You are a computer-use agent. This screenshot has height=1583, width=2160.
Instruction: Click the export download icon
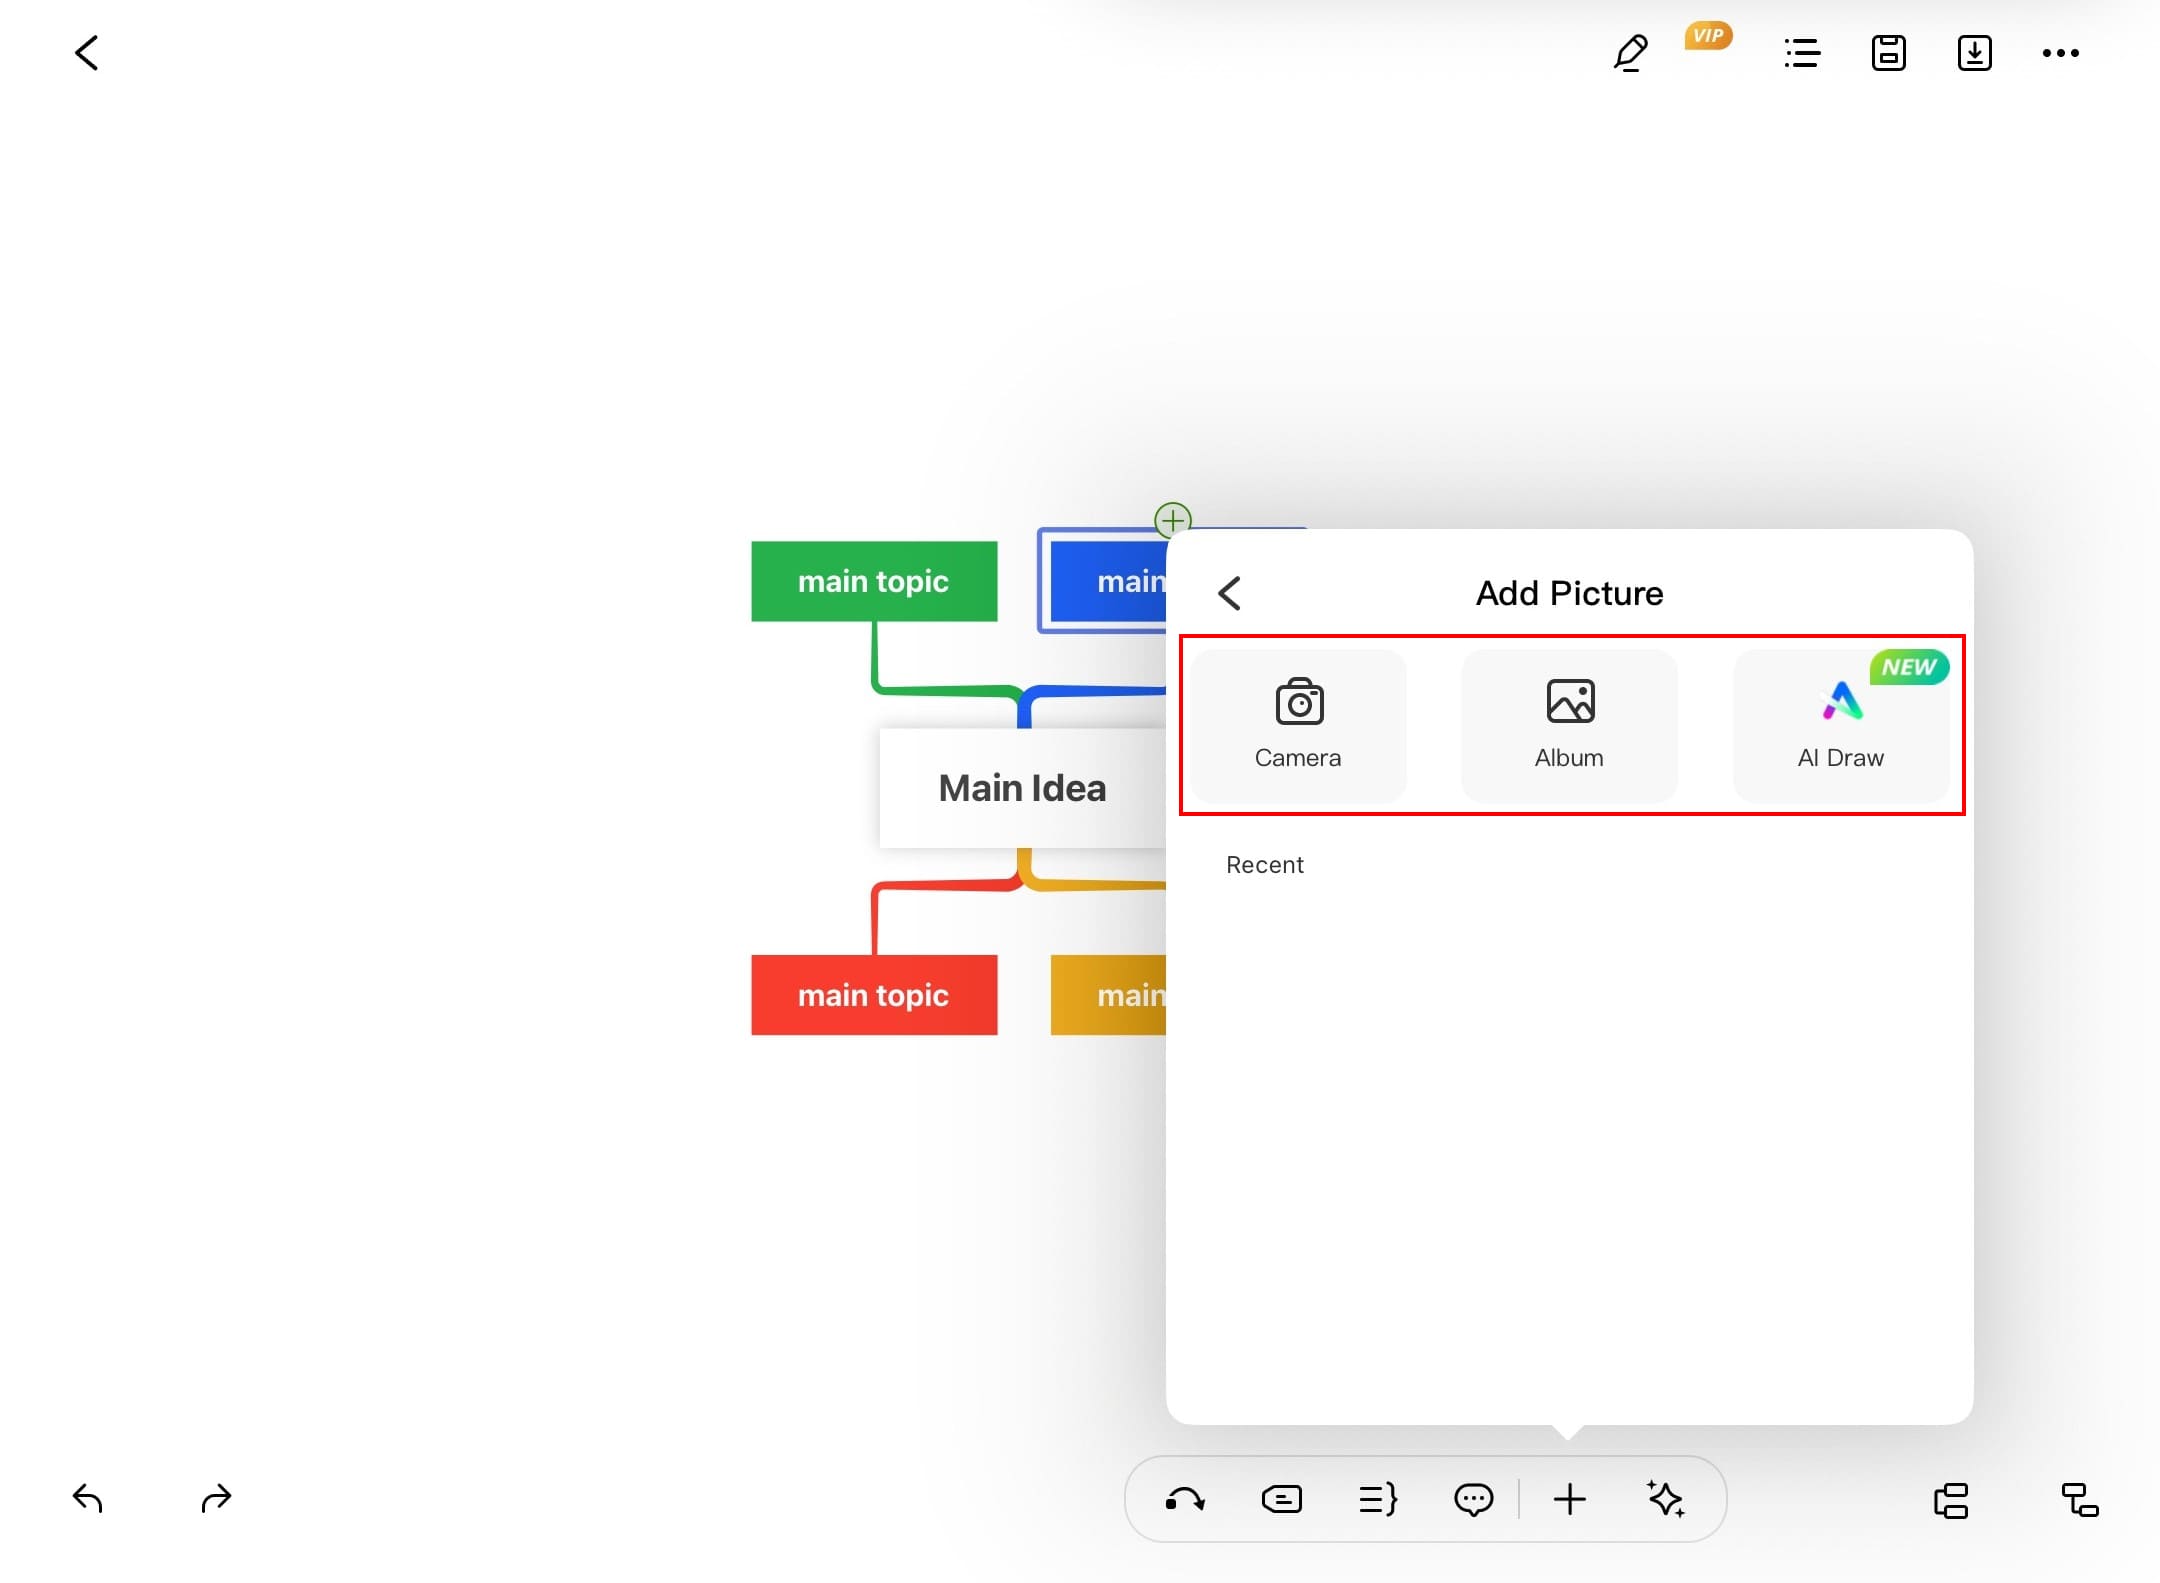(x=1974, y=53)
